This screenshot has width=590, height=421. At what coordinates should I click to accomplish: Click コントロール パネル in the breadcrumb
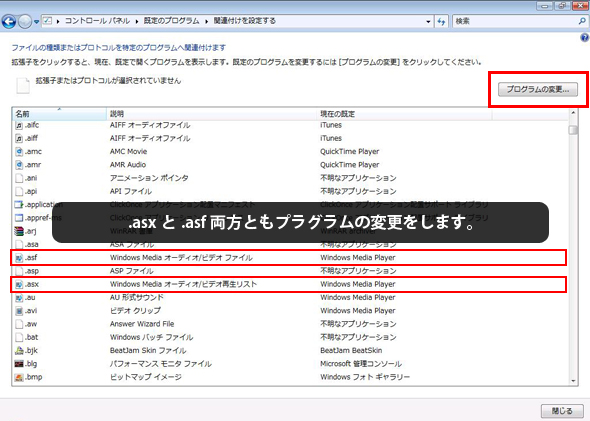click(97, 21)
